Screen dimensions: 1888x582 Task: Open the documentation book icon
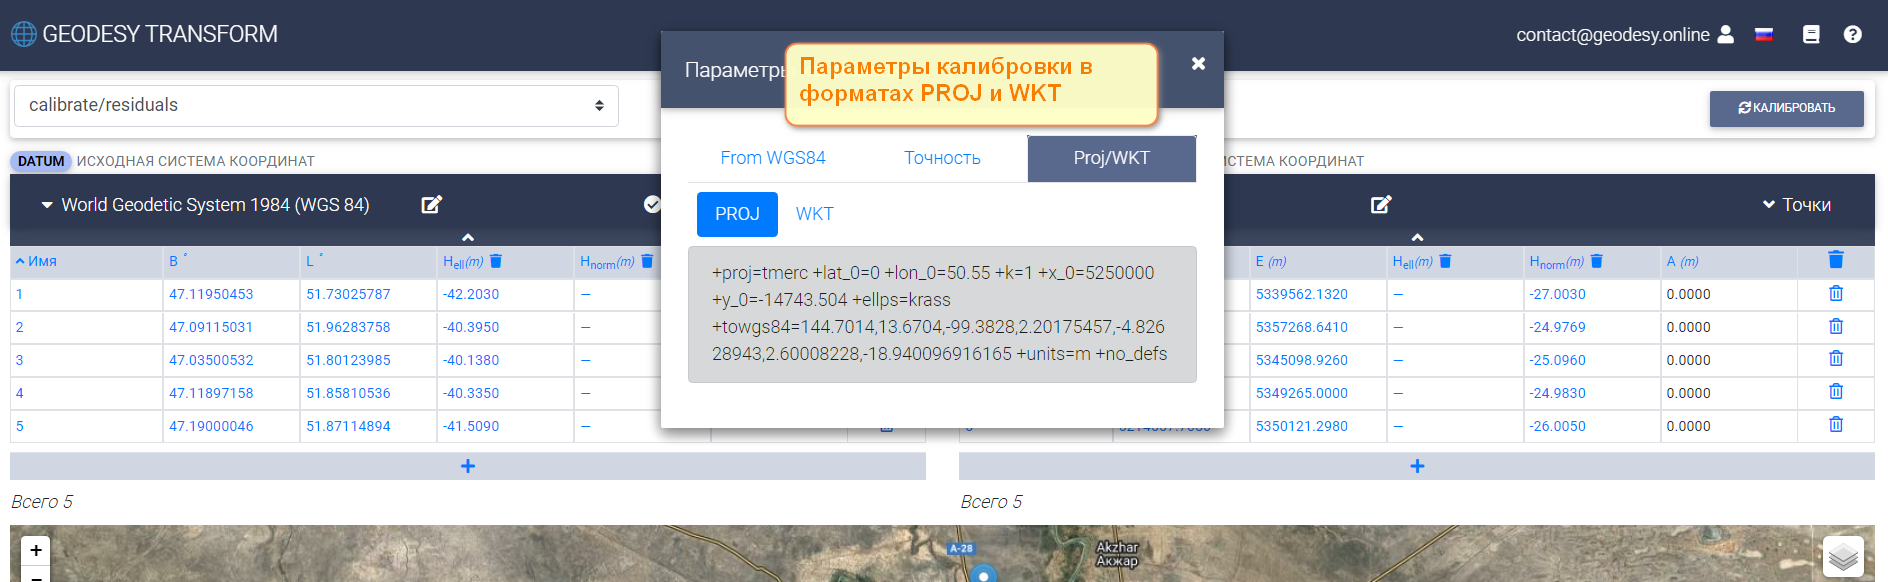[1811, 34]
